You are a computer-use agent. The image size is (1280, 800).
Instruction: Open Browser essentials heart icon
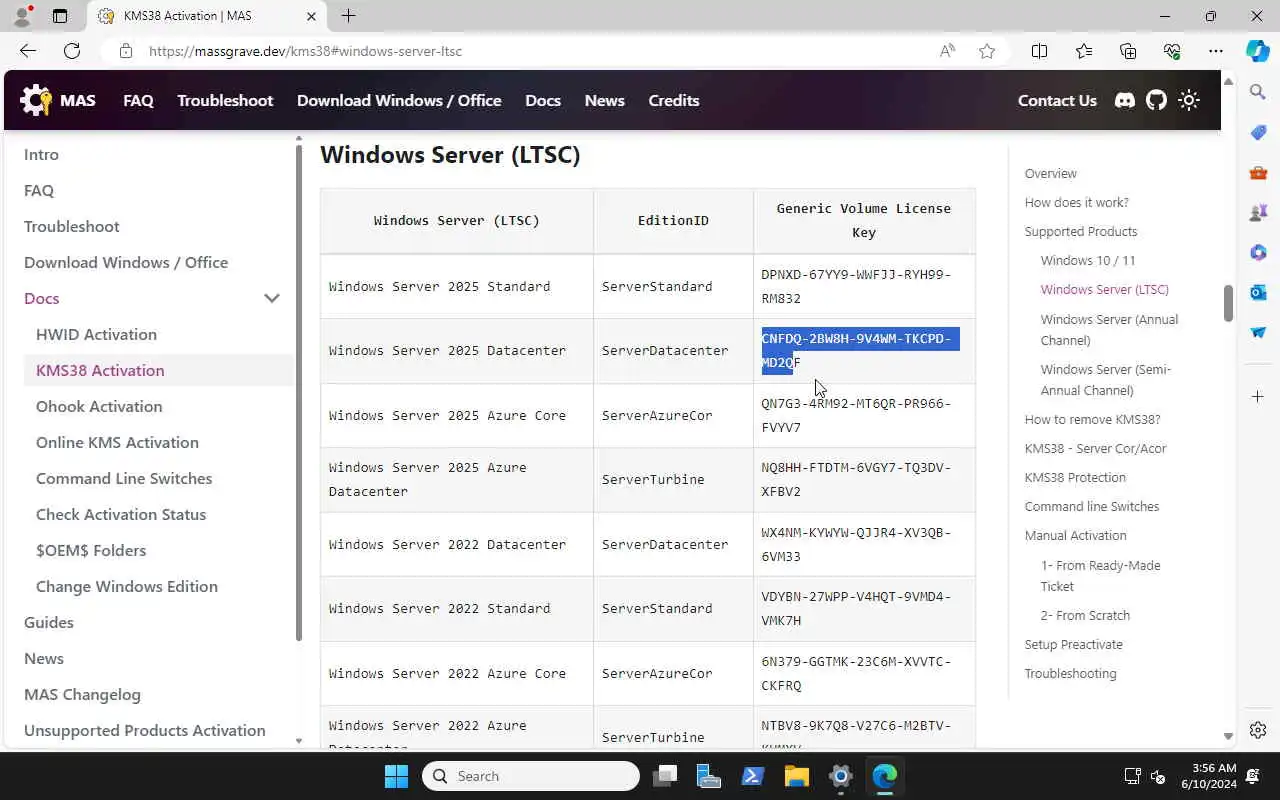[1172, 51]
